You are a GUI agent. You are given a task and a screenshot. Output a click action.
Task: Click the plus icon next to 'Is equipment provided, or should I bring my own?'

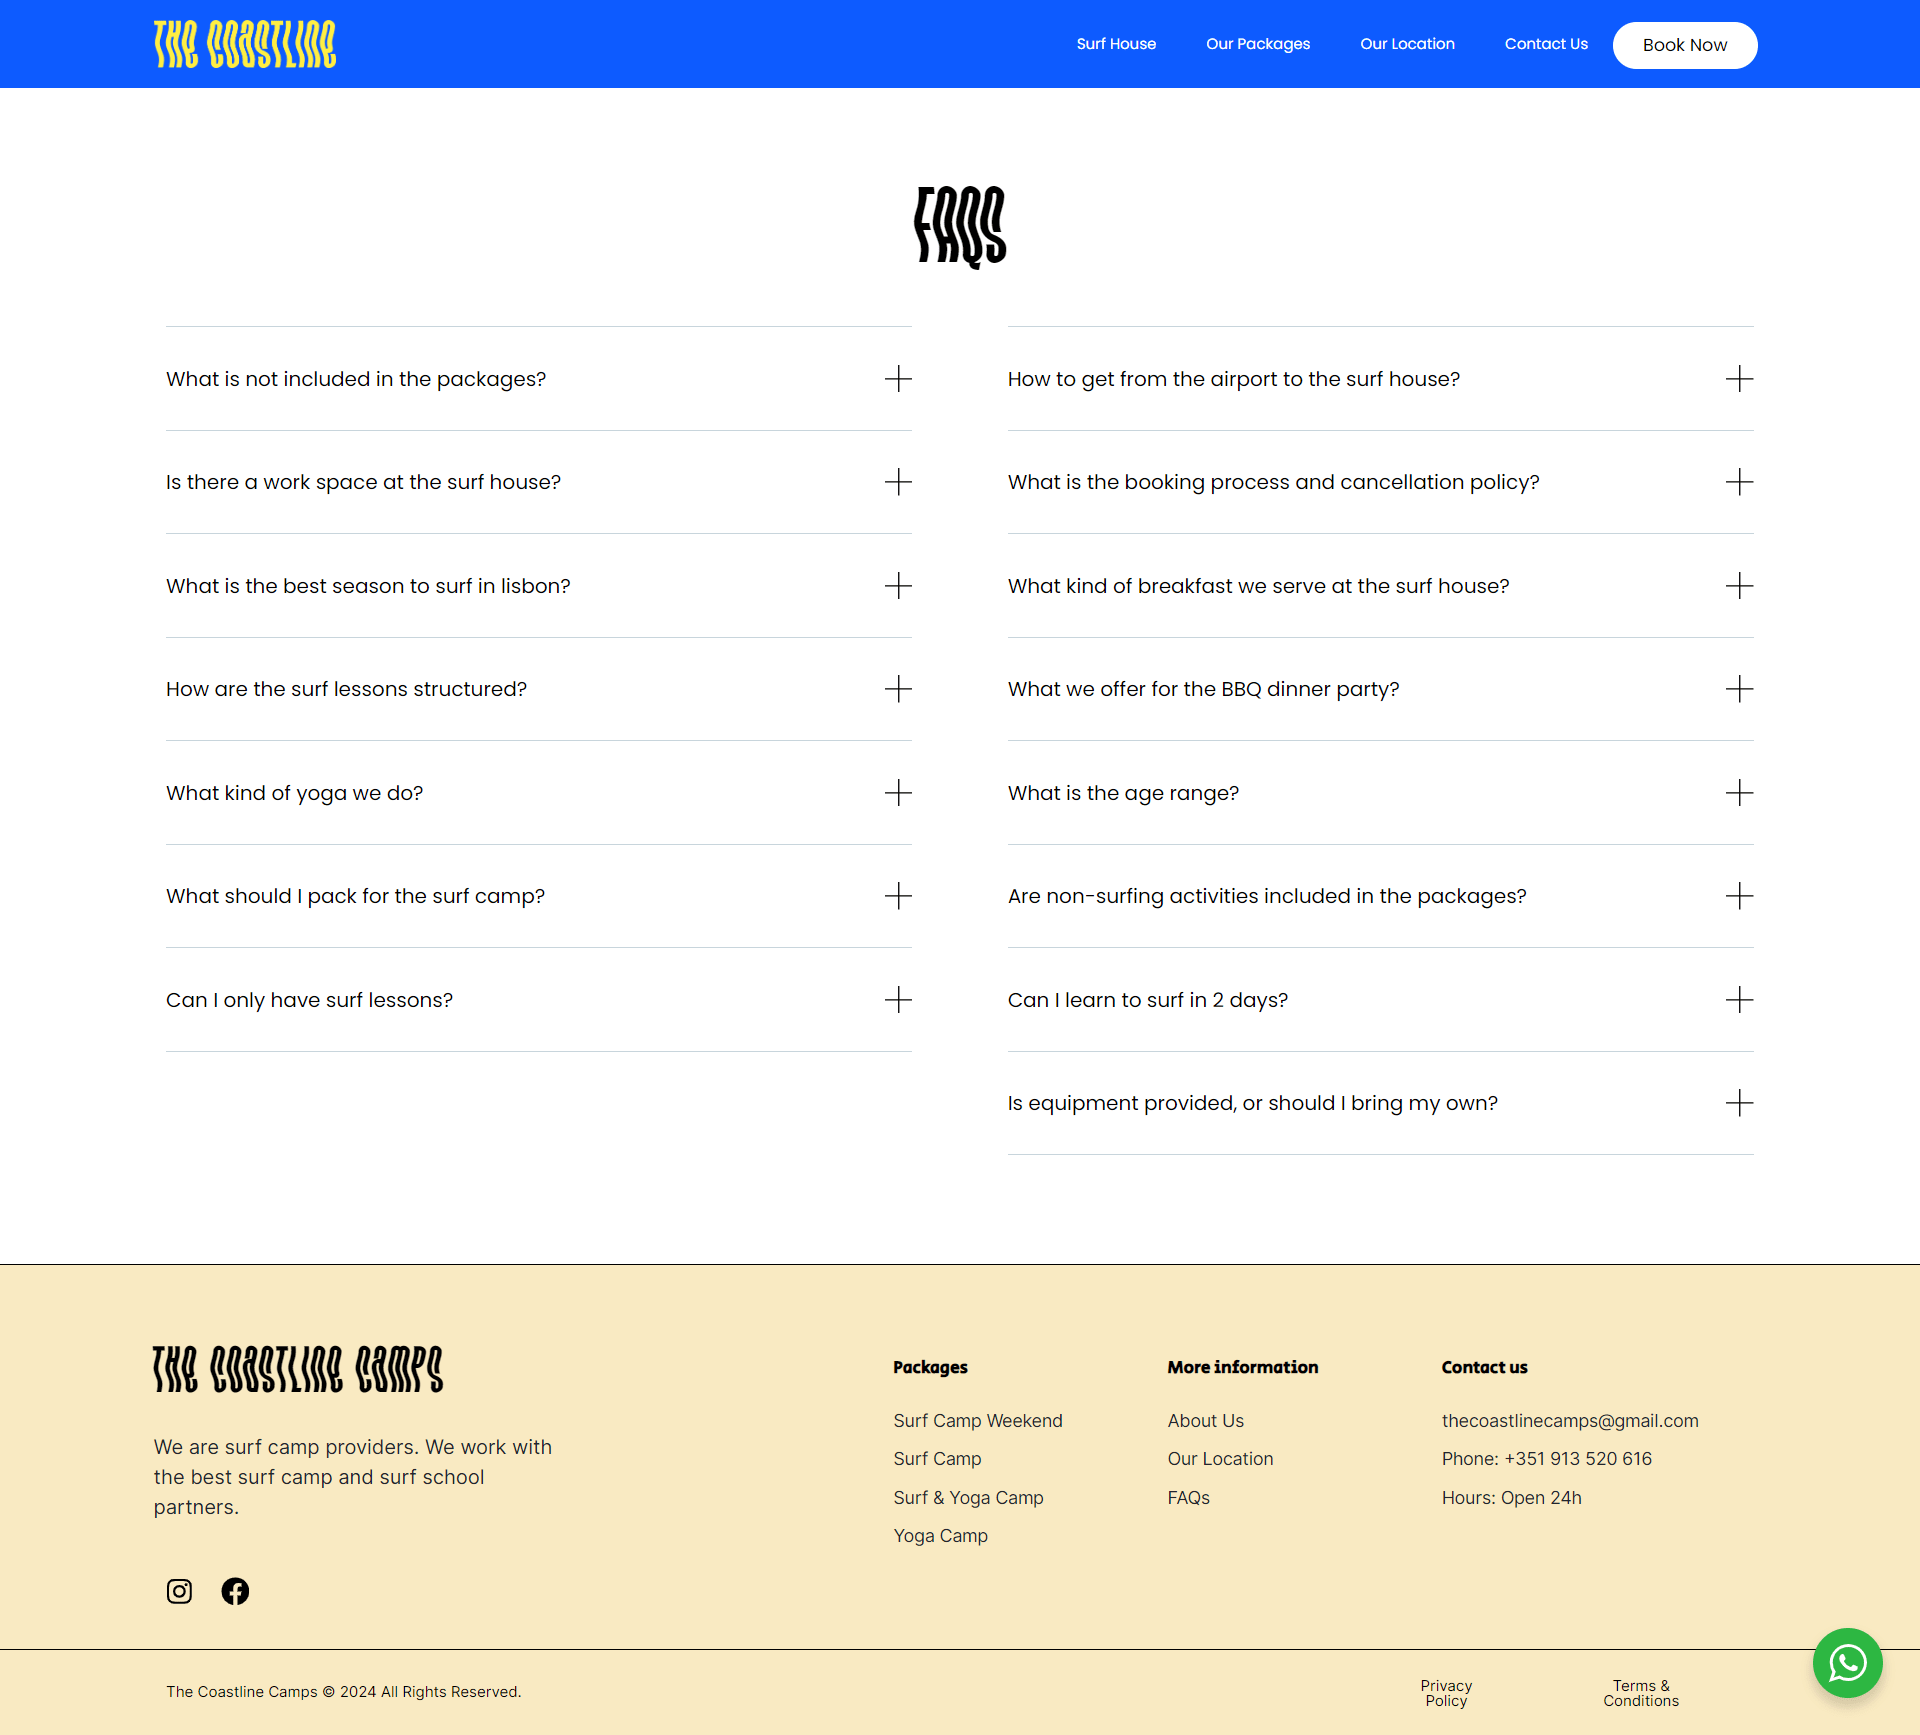tap(1738, 1103)
